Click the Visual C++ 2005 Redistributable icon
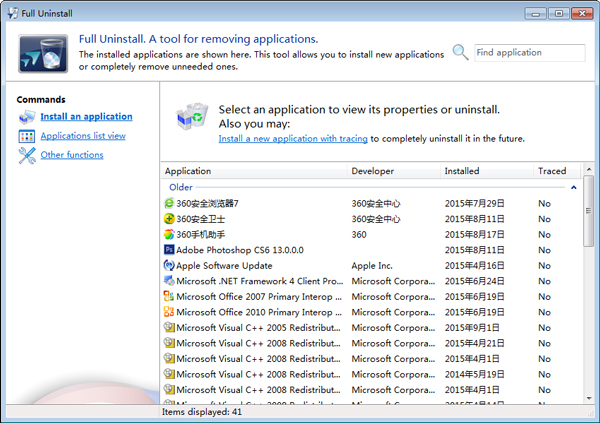Viewport: 600px width, 423px height. 169,327
